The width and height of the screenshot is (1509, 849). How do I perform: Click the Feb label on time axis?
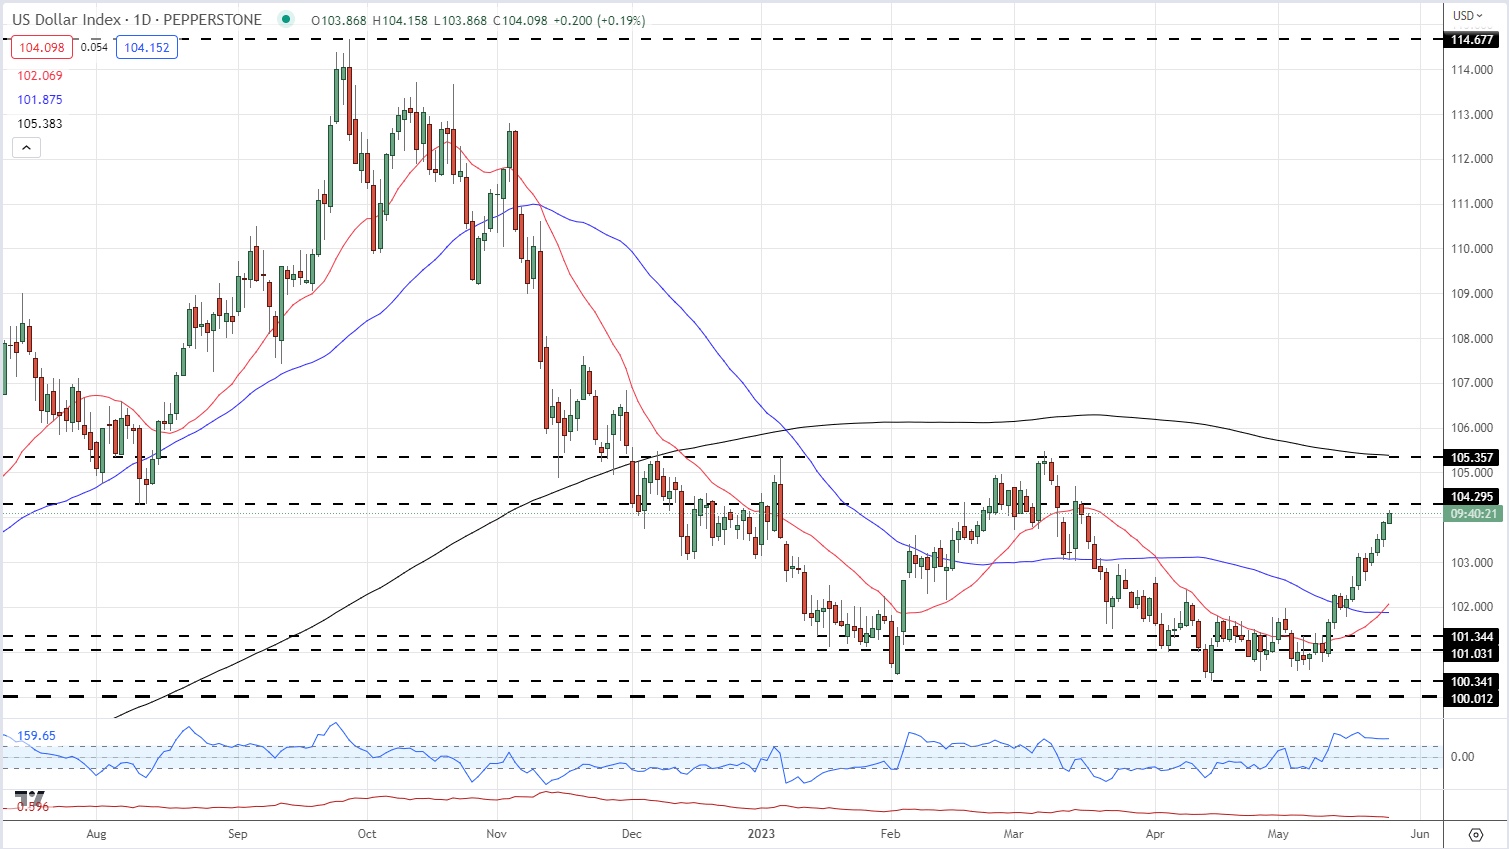tap(890, 834)
